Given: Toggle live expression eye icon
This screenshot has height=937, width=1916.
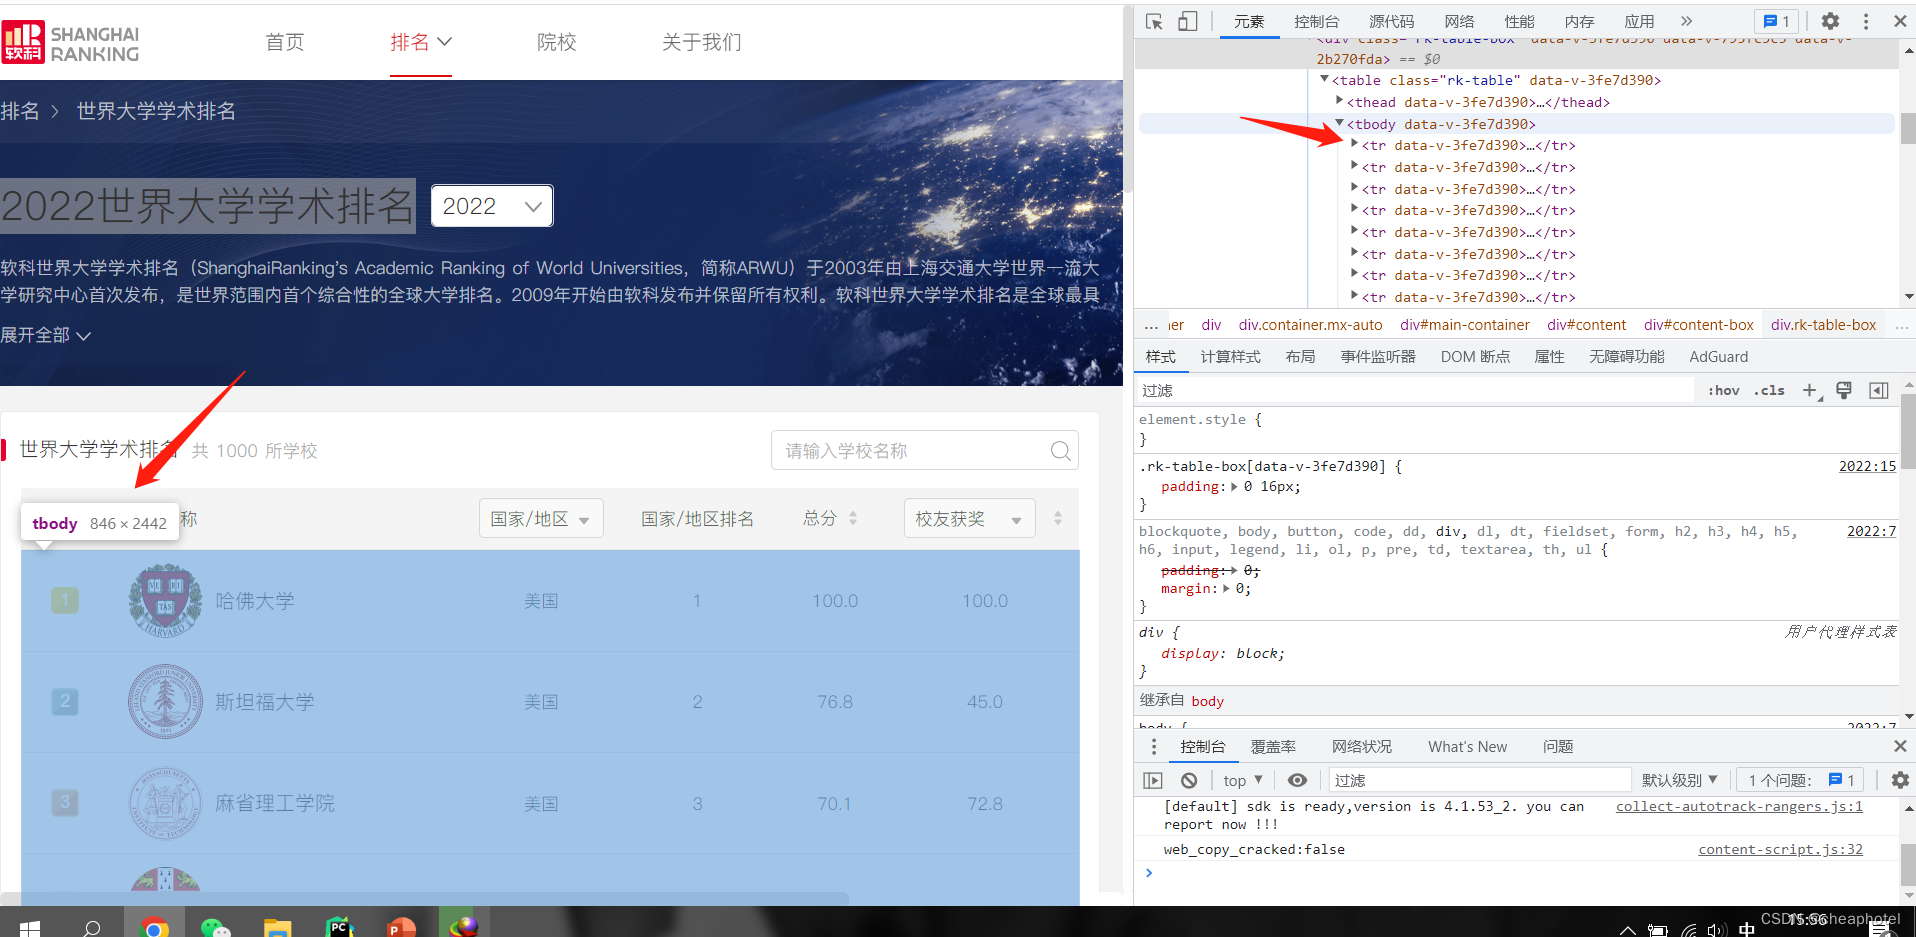Looking at the screenshot, I should coord(1297,780).
